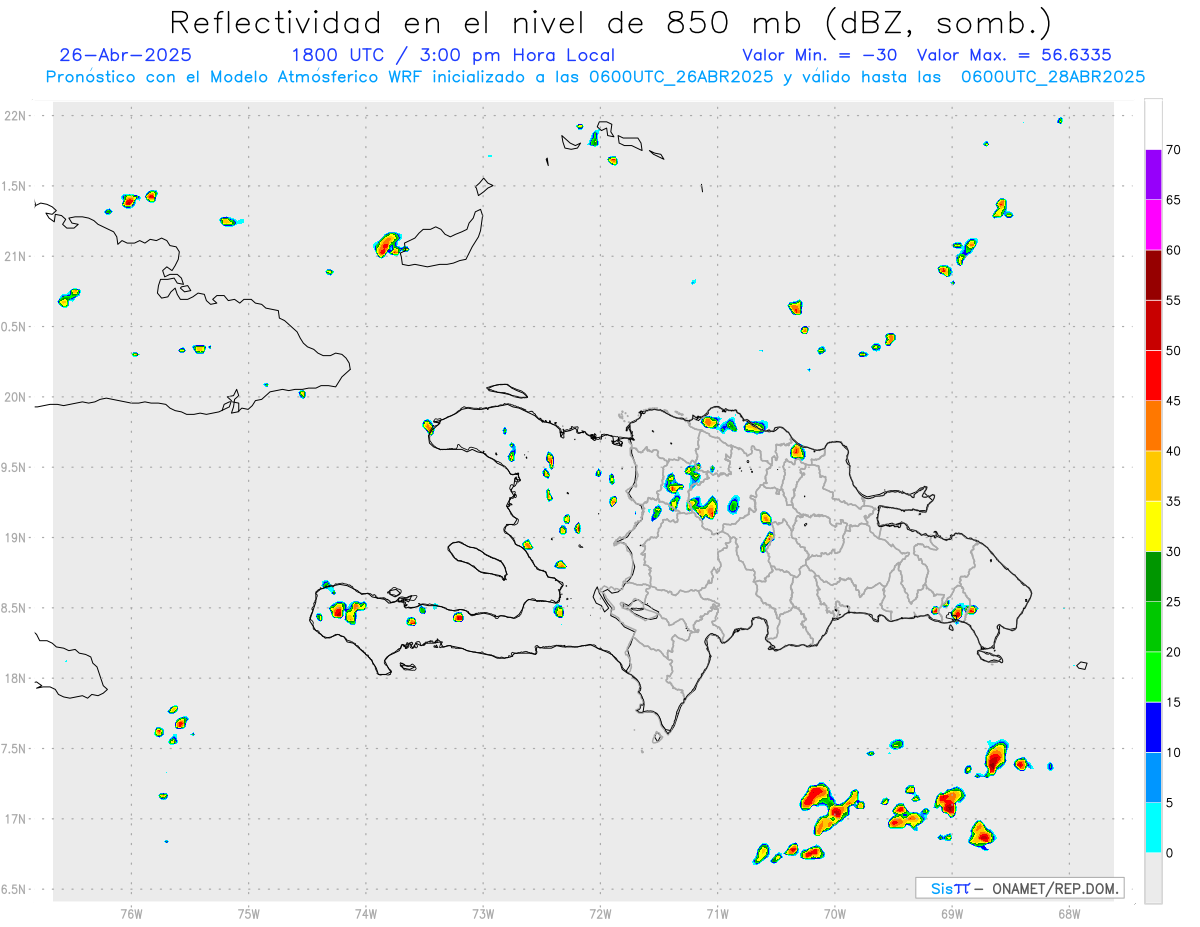Image resolution: width=1200 pixels, height=927 pixels.
Task: Click the colorbar tick label '55'
Action: (1173, 300)
